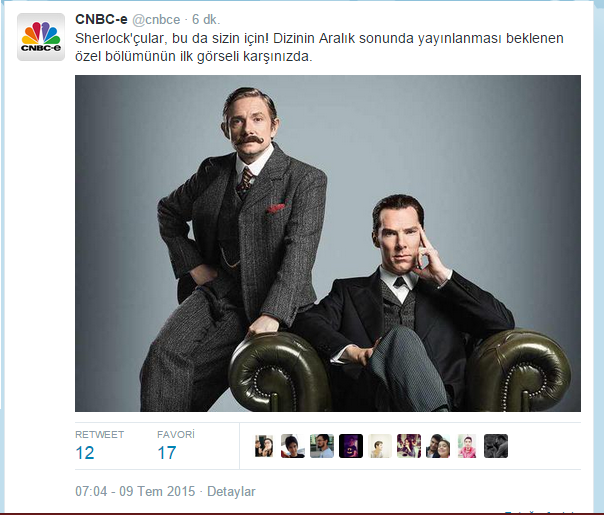604x516 pixels.
Task: Open the avatar showing a couple selfie
Action: click(x=438, y=446)
